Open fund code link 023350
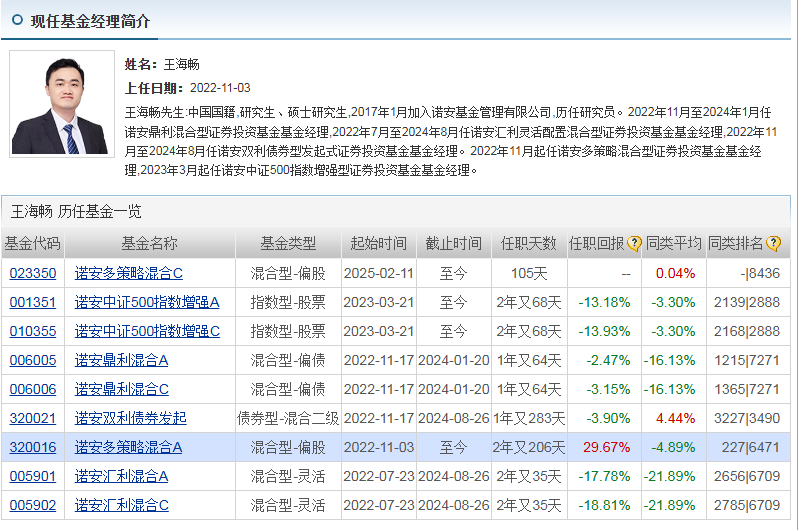798x530 pixels. (x=33, y=273)
